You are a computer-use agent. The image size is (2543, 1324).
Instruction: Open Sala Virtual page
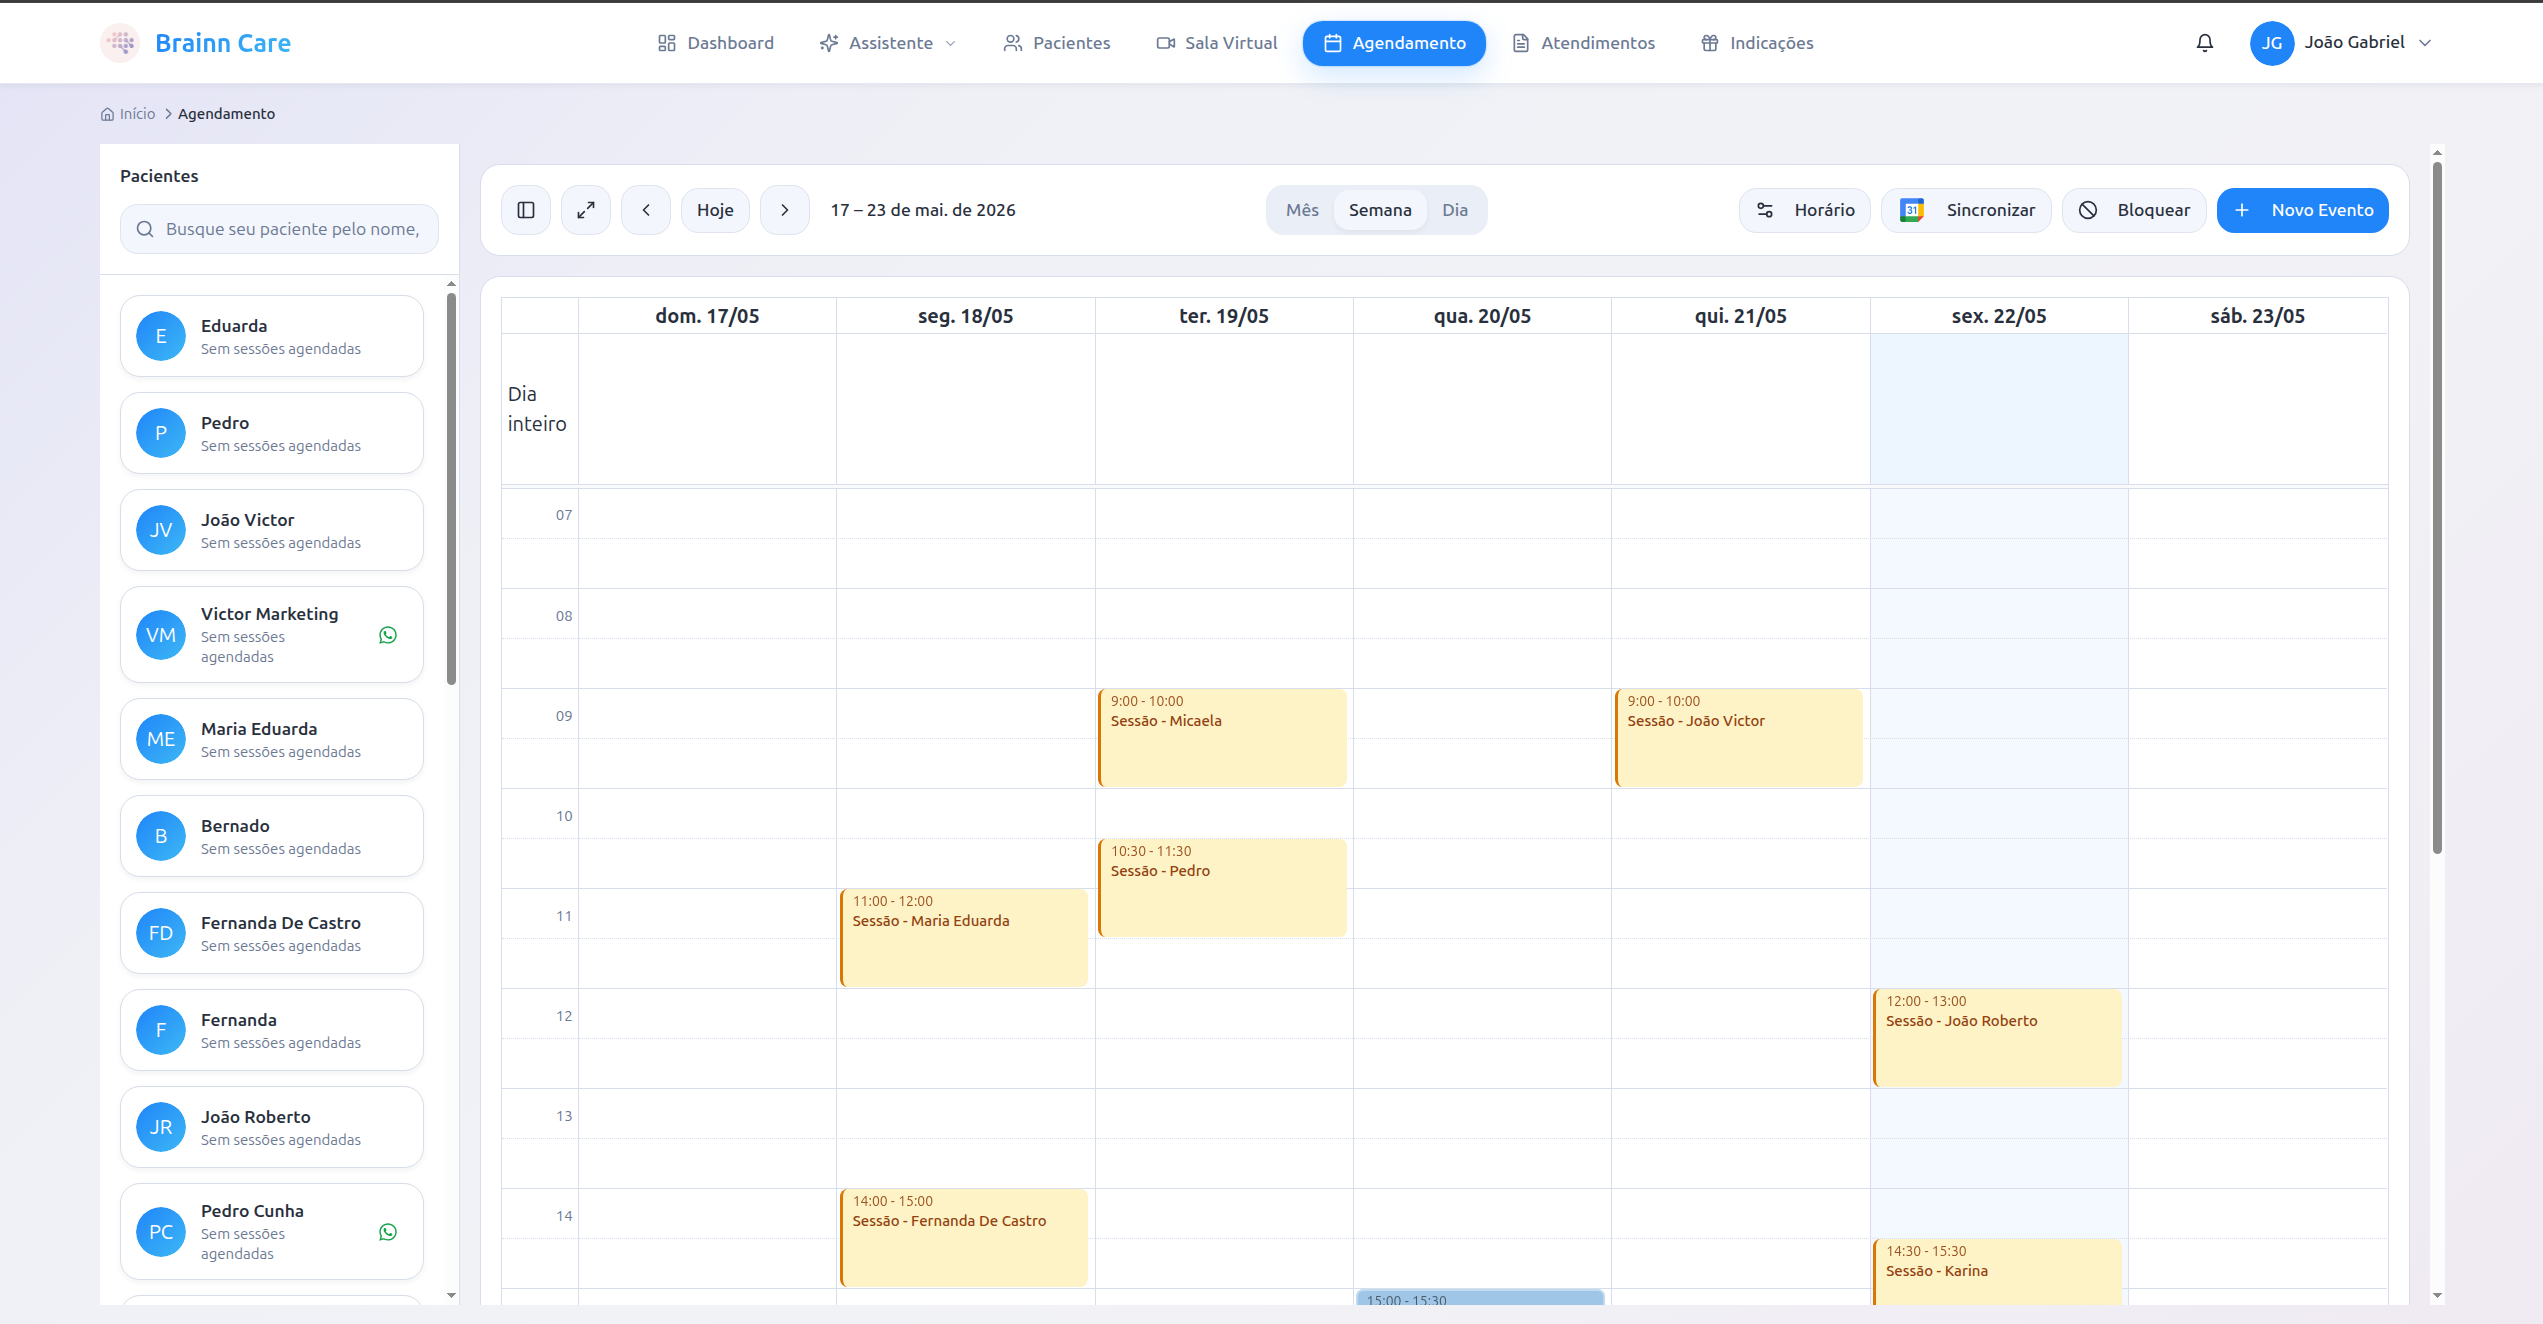pos(1217,43)
